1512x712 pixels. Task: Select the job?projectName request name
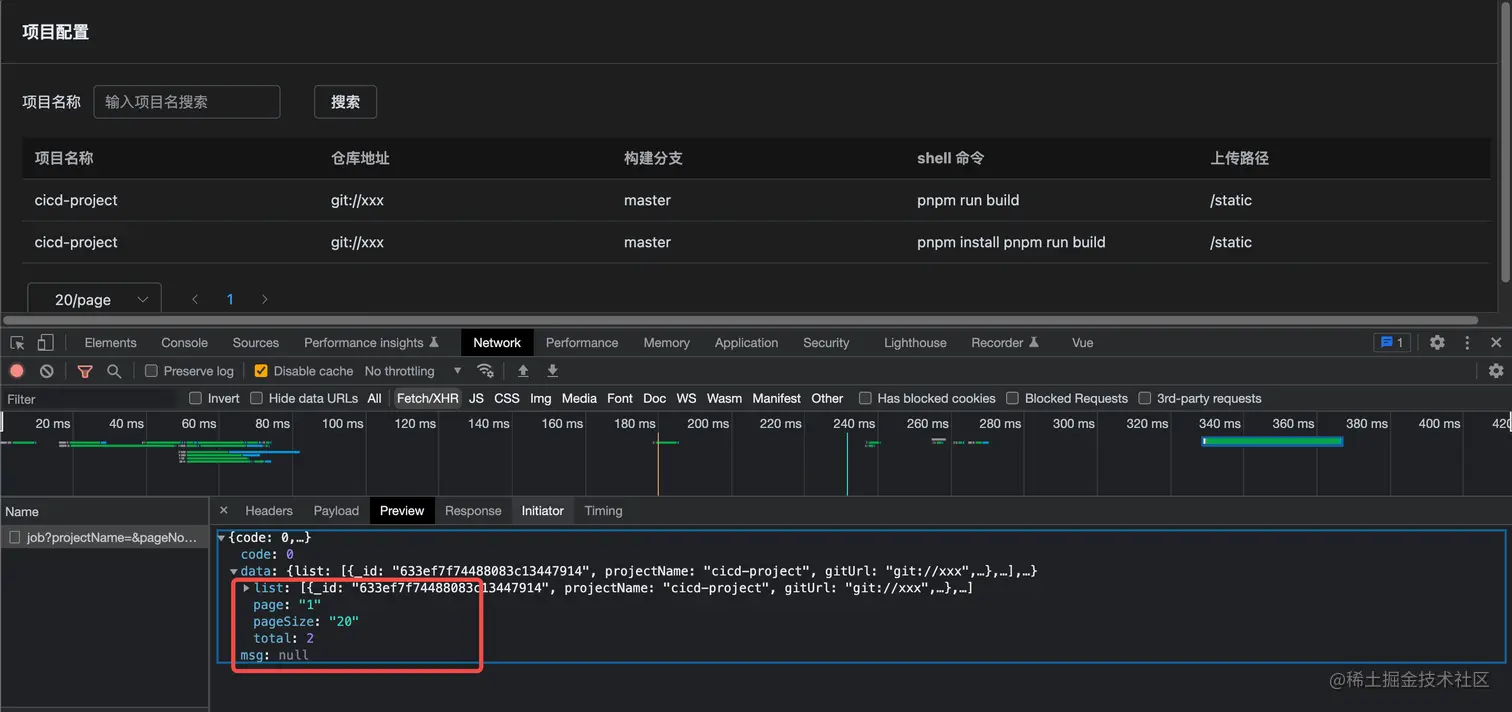[x=112, y=537]
